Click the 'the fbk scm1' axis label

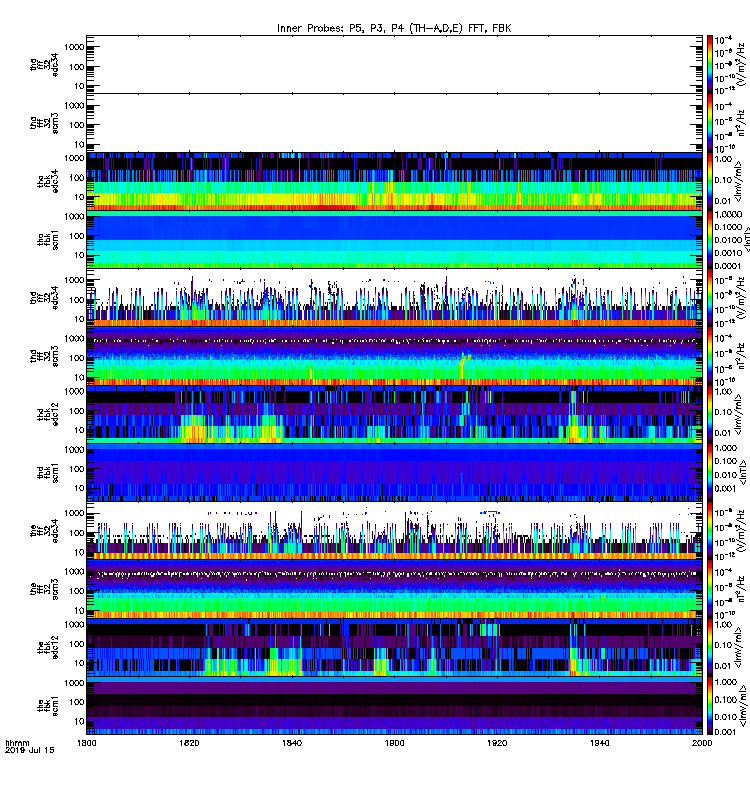[48, 705]
